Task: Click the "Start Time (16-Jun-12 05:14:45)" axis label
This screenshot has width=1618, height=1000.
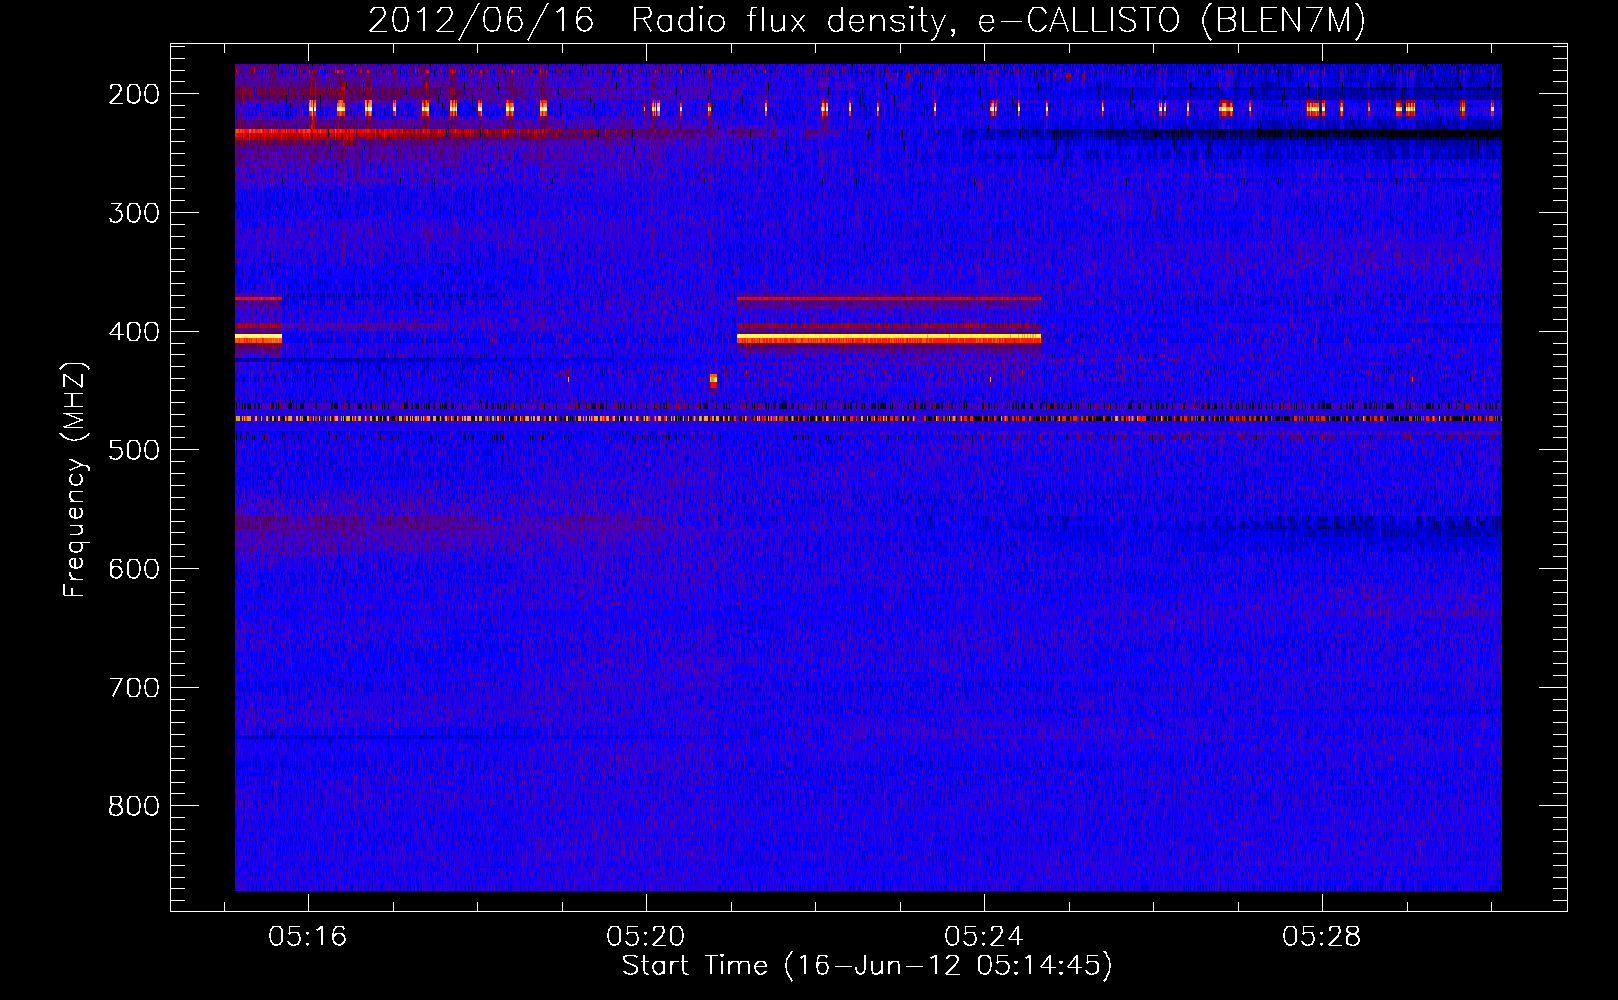Action: (867, 966)
